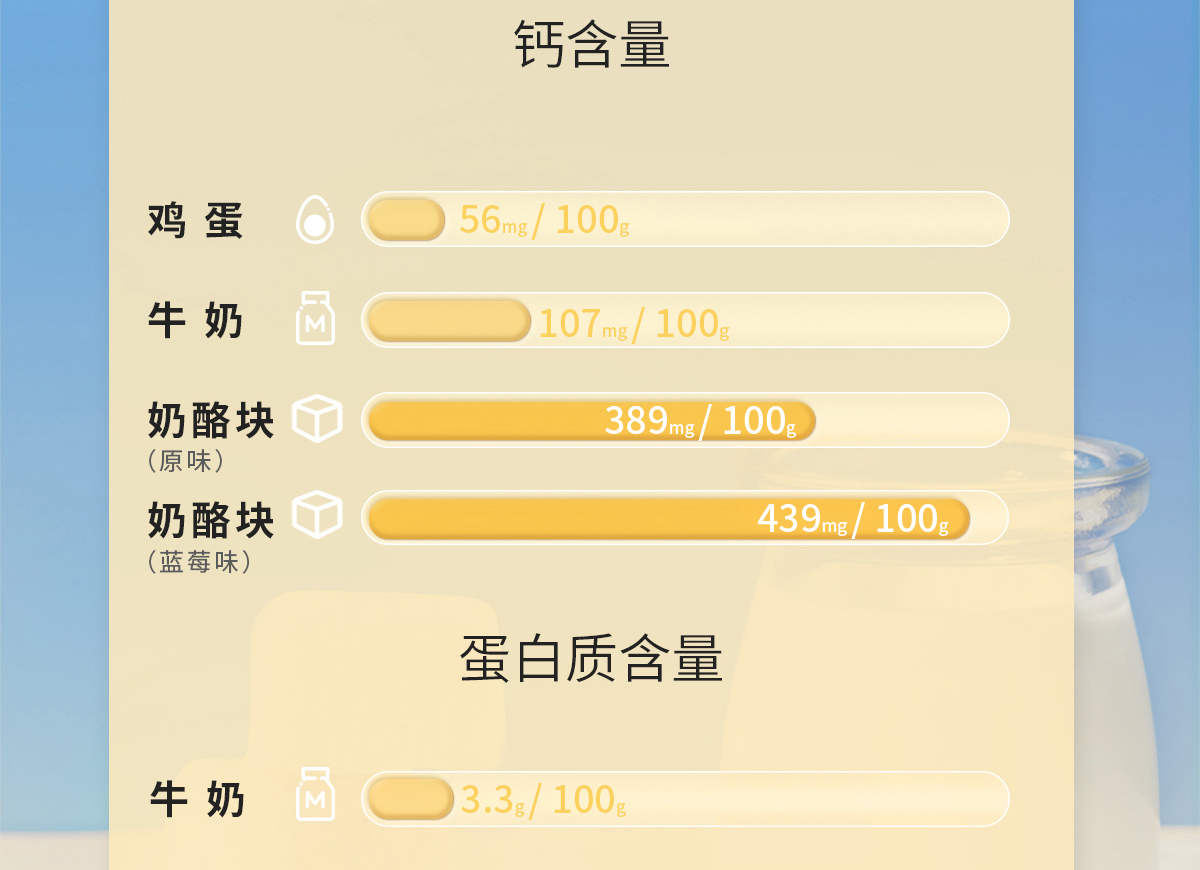Click the (蓝莓味) subtitle text
This screenshot has height=870, width=1200.
(198, 562)
